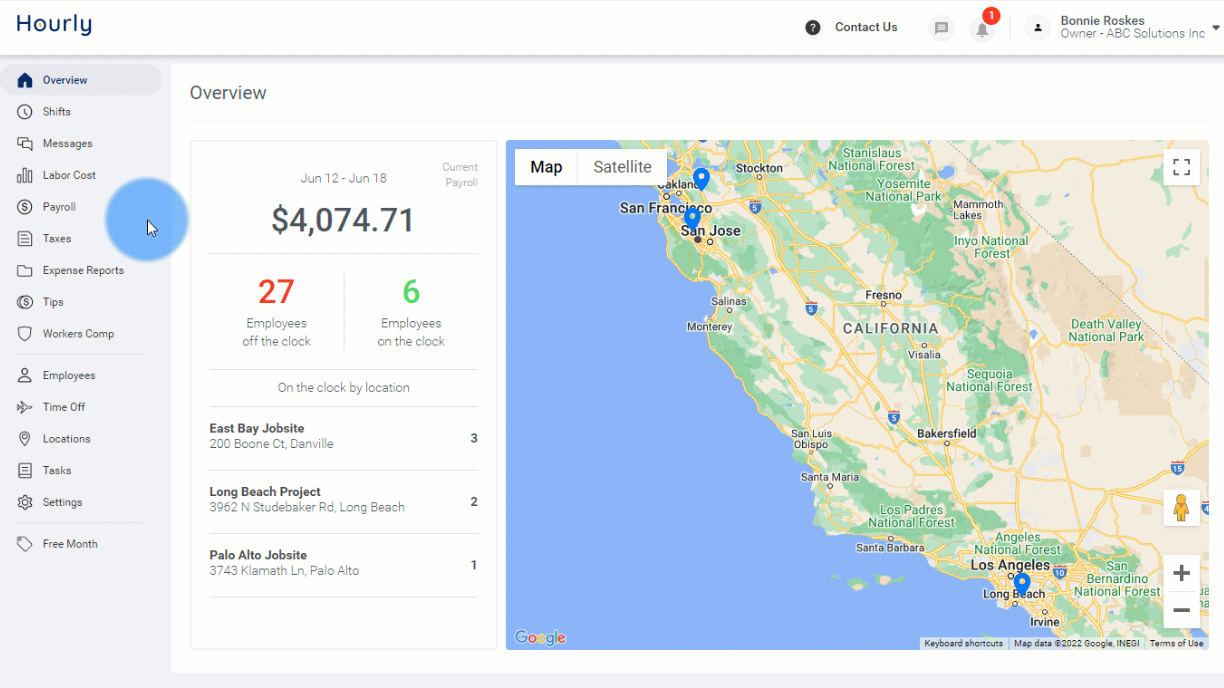Select the Long Beach Project row
The image size is (1224, 688).
click(343, 502)
